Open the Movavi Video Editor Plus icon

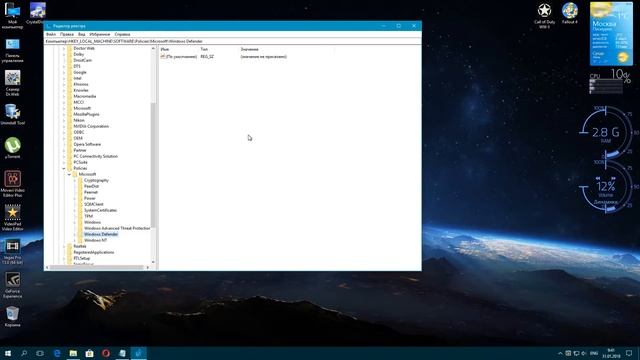tap(12, 184)
